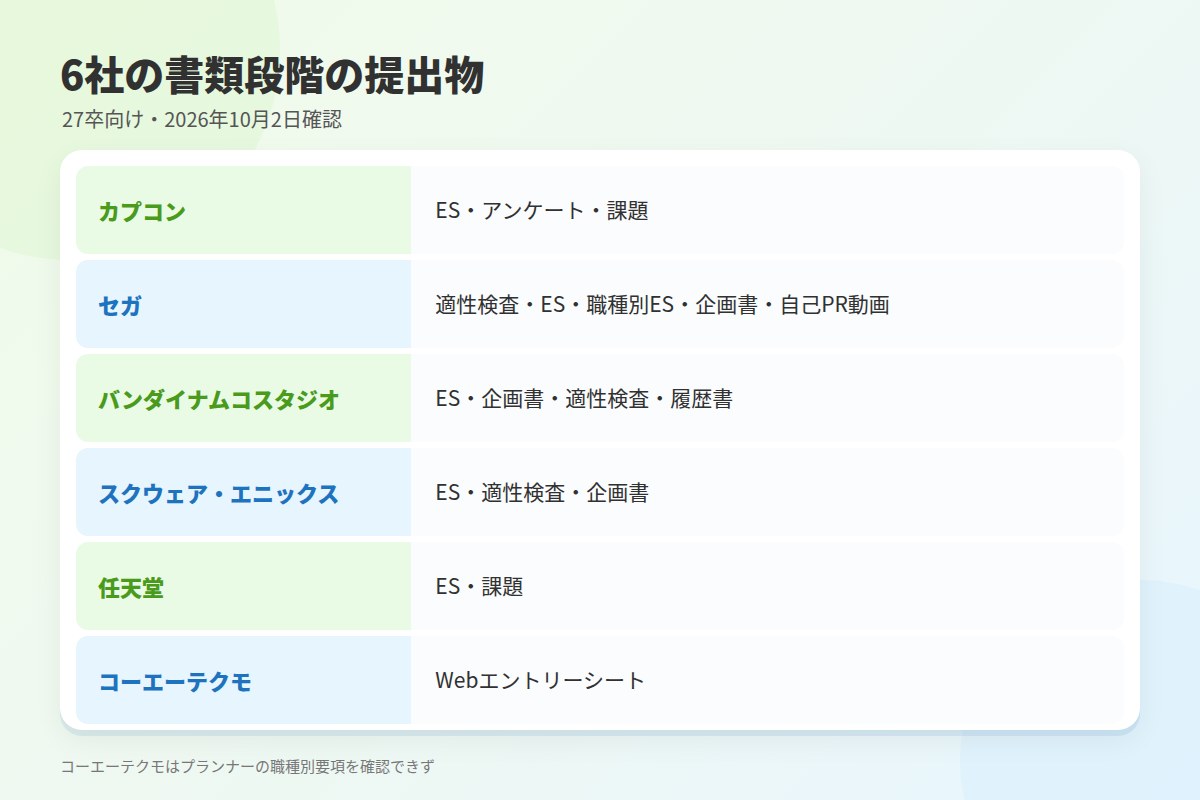Click the subtitle 27卒向け・2026年10月2日確認

(x=201, y=120)
